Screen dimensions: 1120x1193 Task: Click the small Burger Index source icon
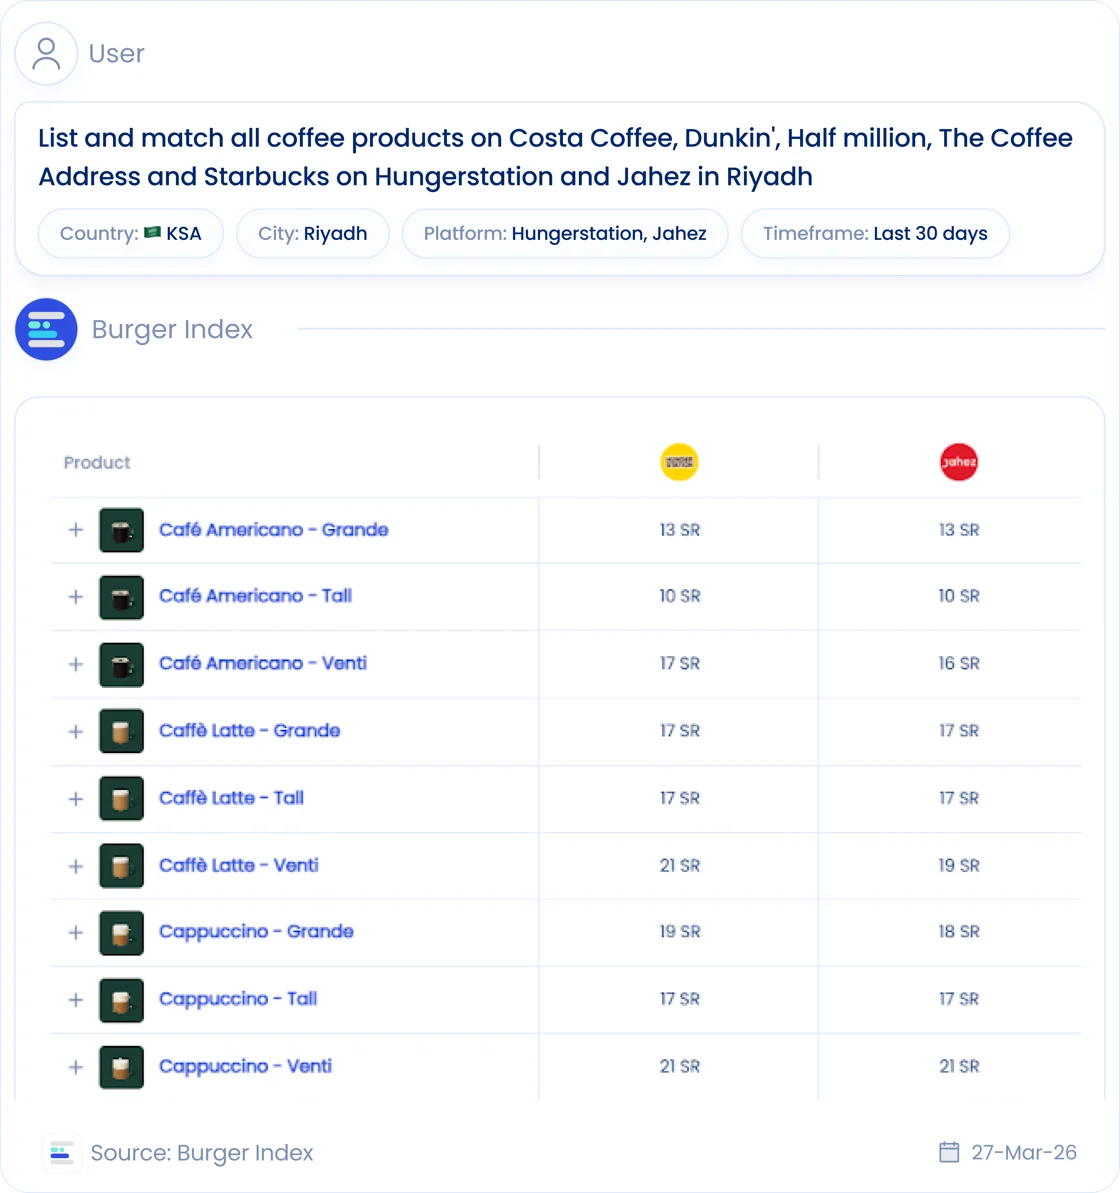61,1153
